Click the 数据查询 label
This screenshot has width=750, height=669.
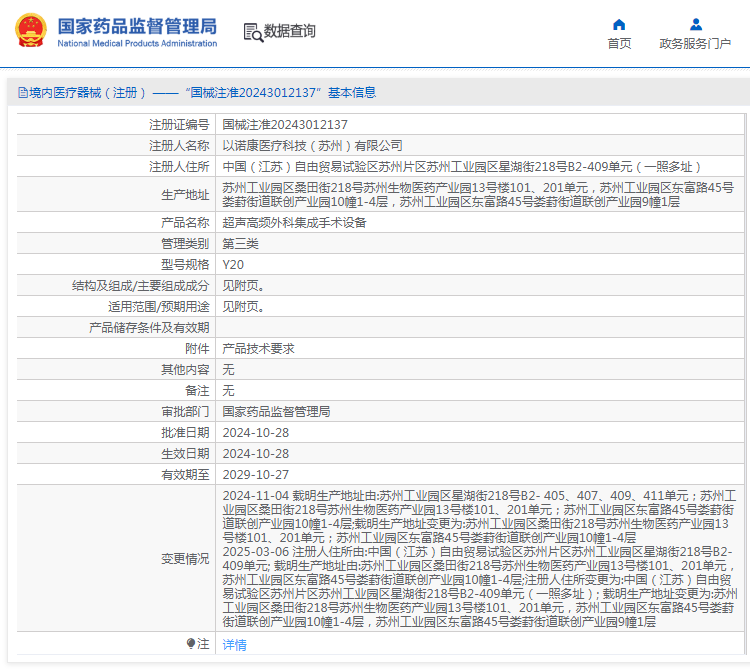click(289, 31)
